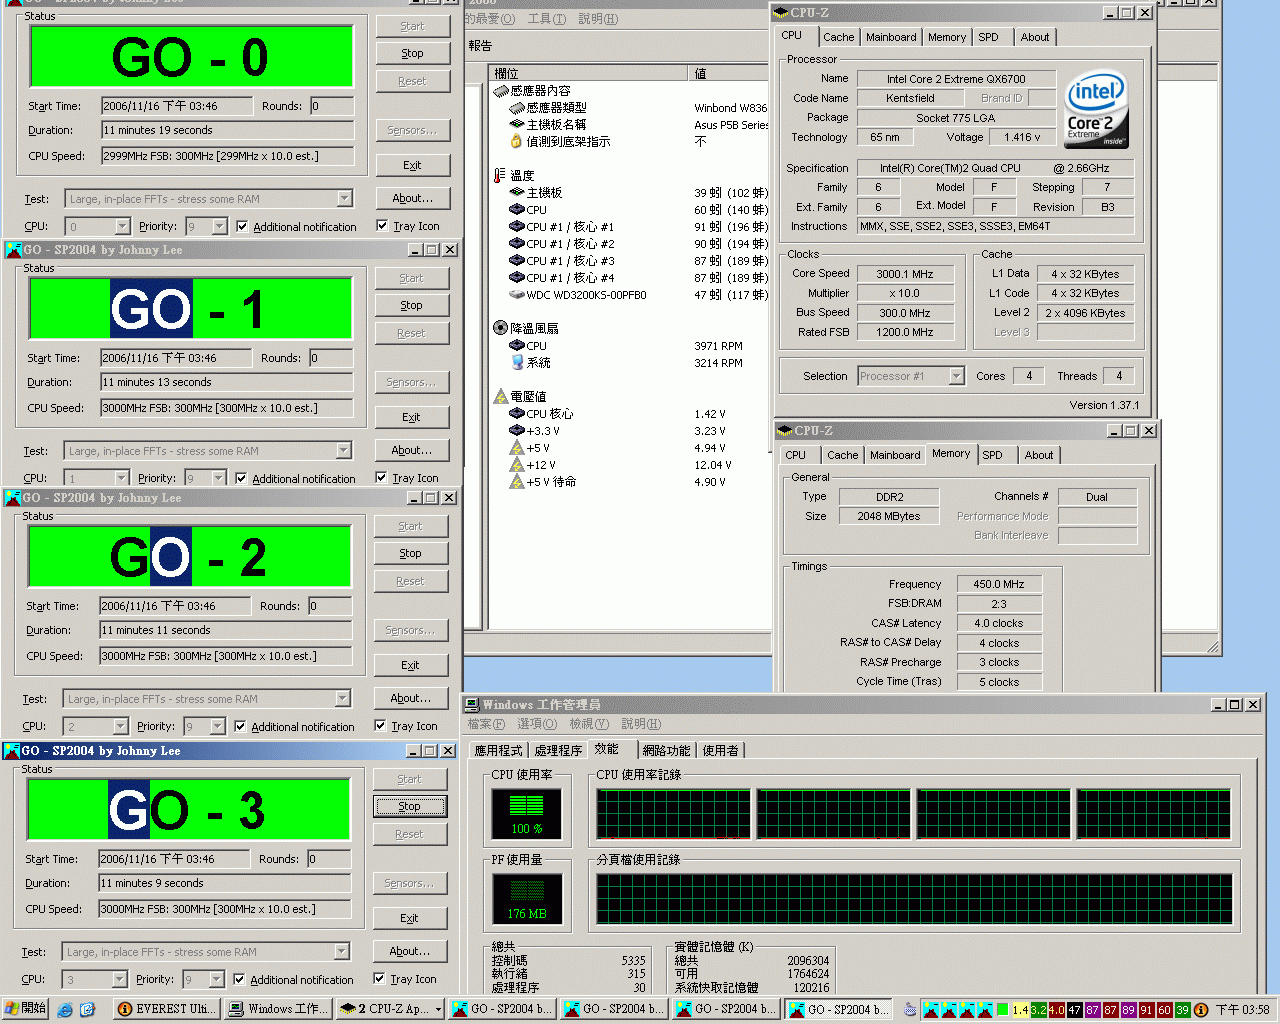Screen dimensions: 1280x1024
Task: Click the 分頁檔使用記錄 page file graph
Action: pyautogui.click(x=914, y=899)
